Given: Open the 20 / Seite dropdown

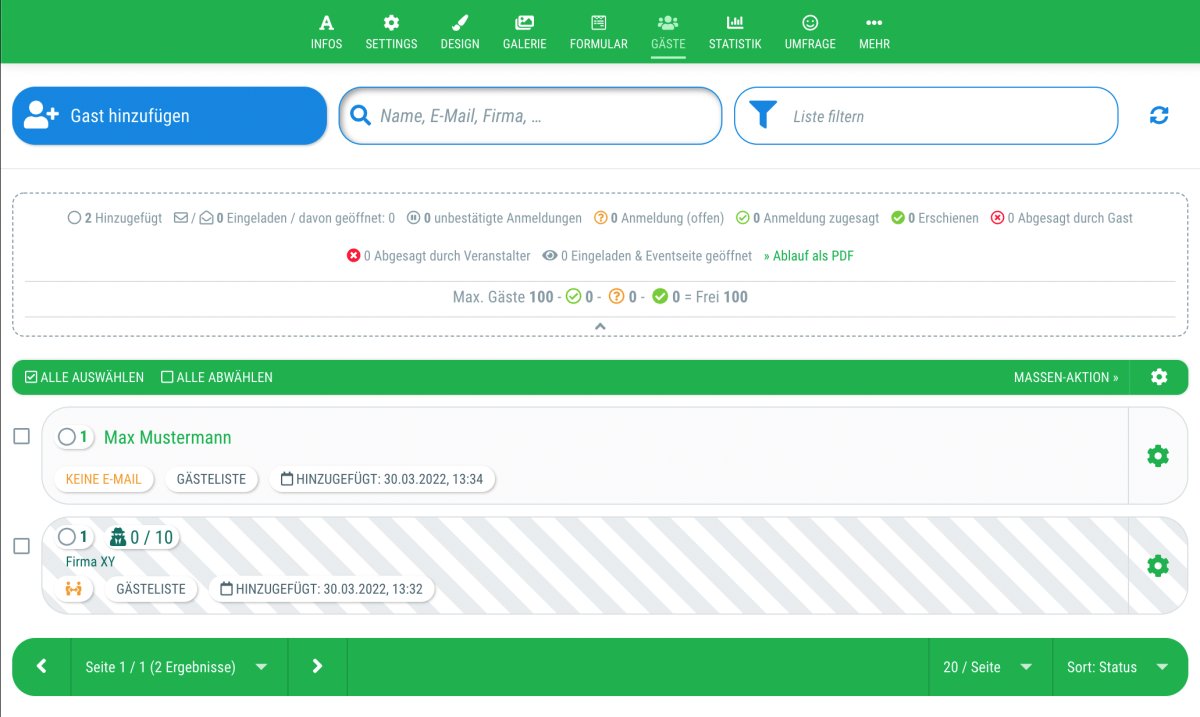Looking at the screenshot, I should click(x=990, y=667).
